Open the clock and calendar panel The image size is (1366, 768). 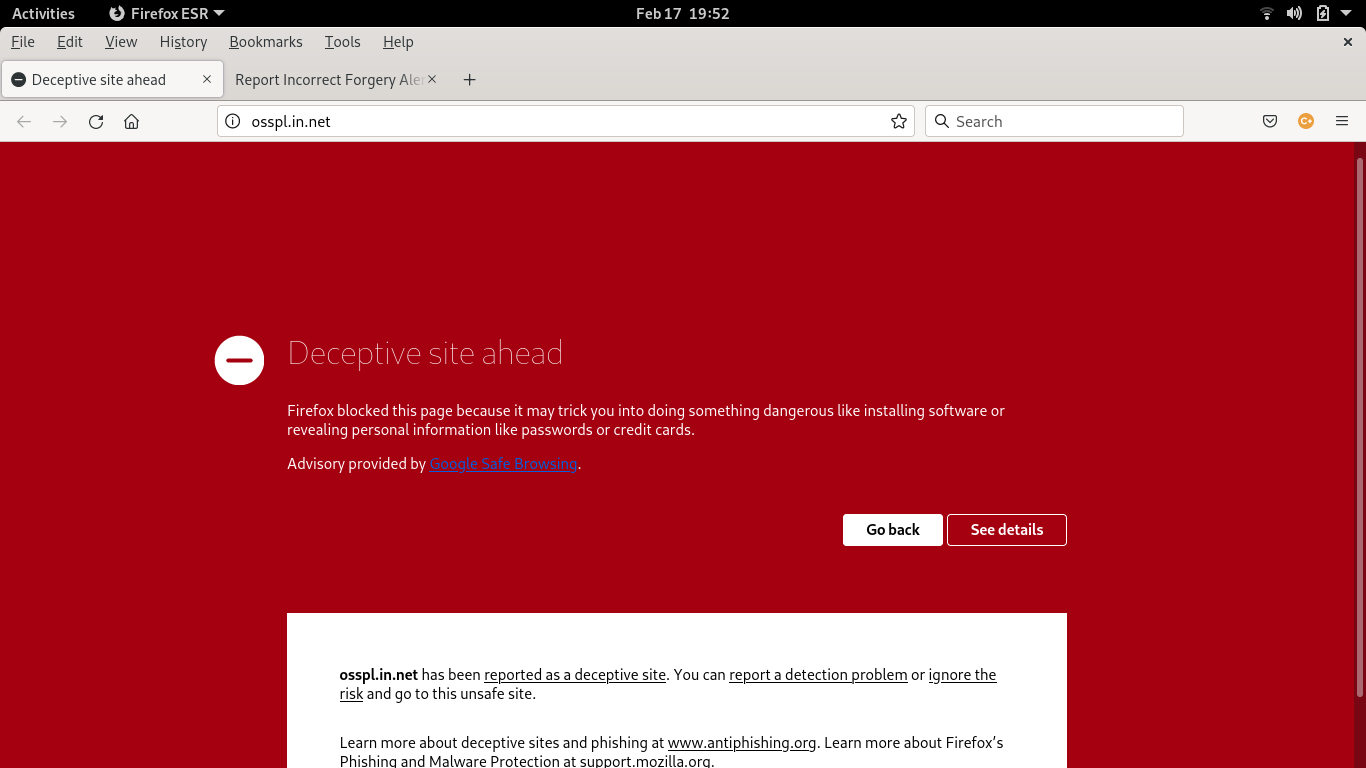(683, 13)
